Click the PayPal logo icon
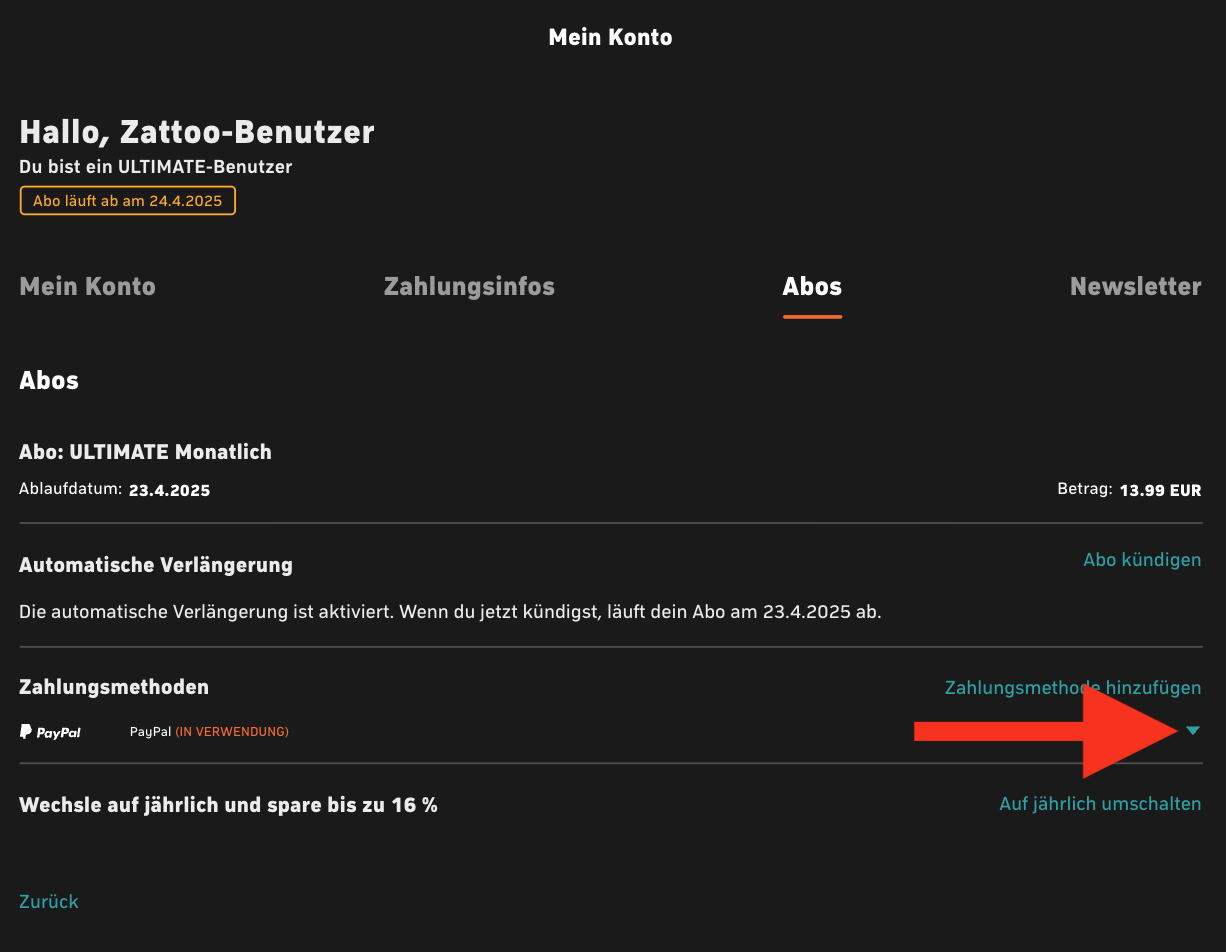This screenshot has width=1226, height=952. (x=50, y=732)
